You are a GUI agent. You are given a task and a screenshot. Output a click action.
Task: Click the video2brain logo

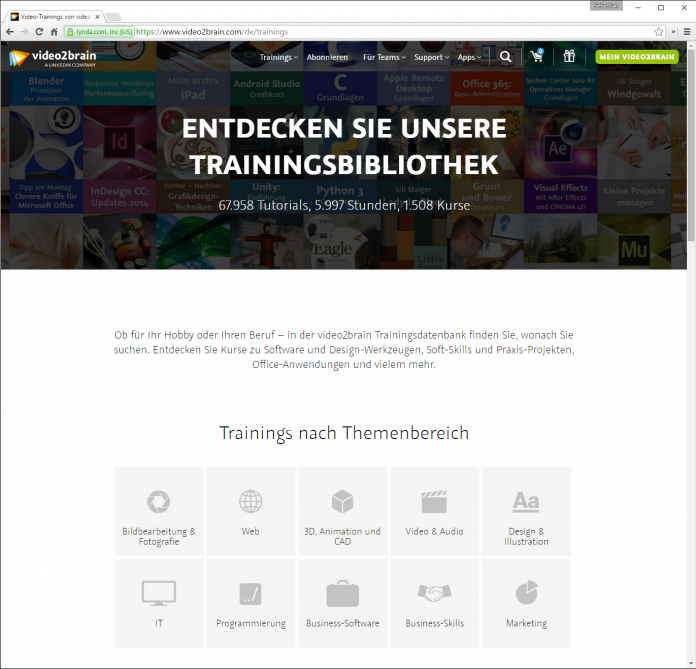click(52, 58)
